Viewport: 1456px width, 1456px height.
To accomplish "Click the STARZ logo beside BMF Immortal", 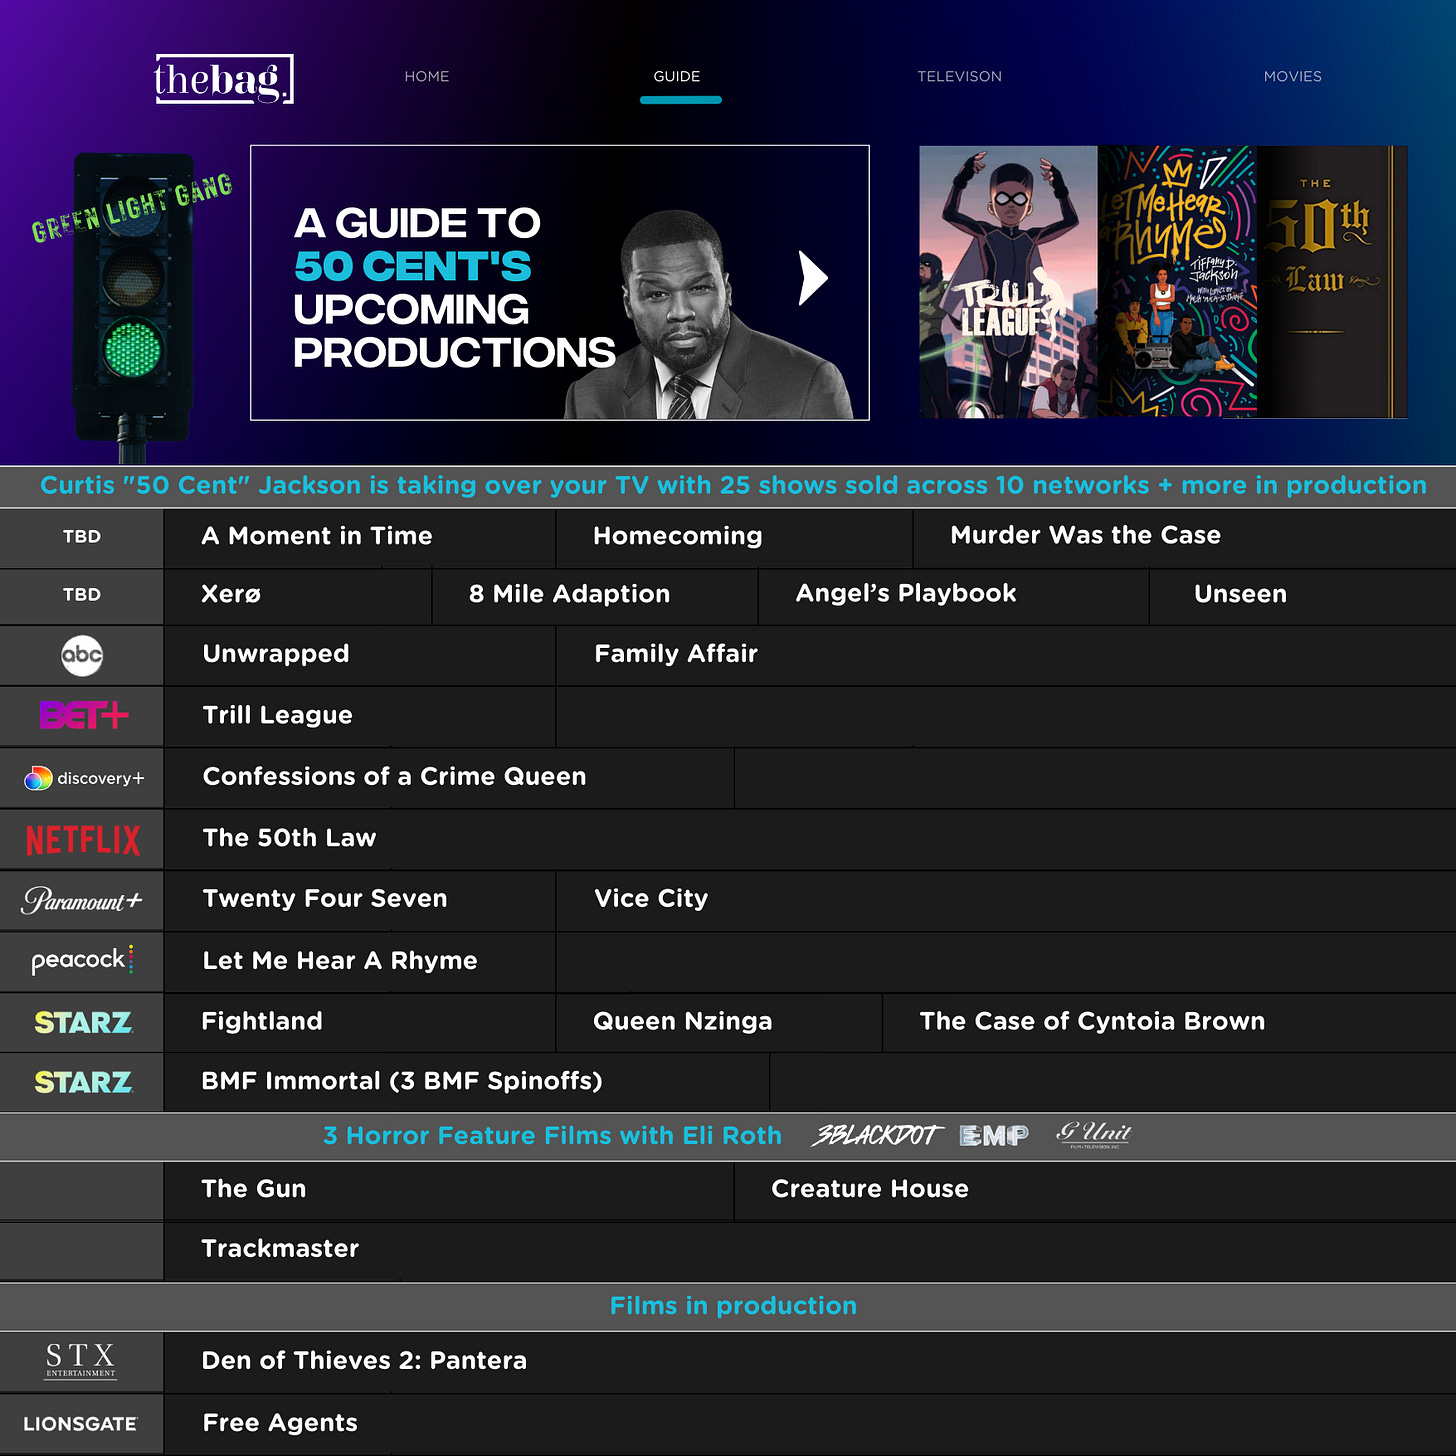I will (83, 1082).
